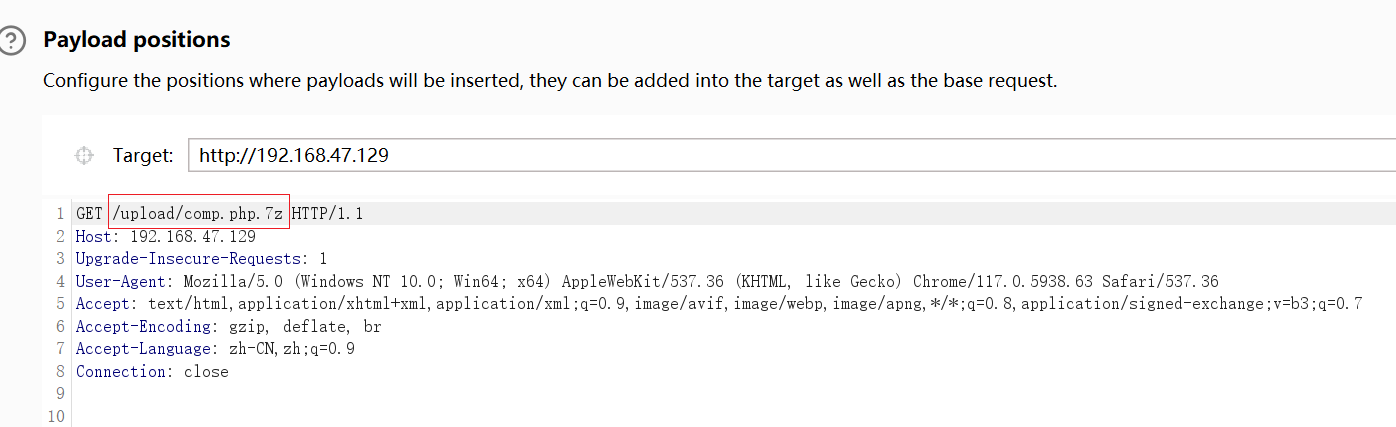Click the Payload positions heading
The image size is (1396, 427).
click(x=136, y=40)
